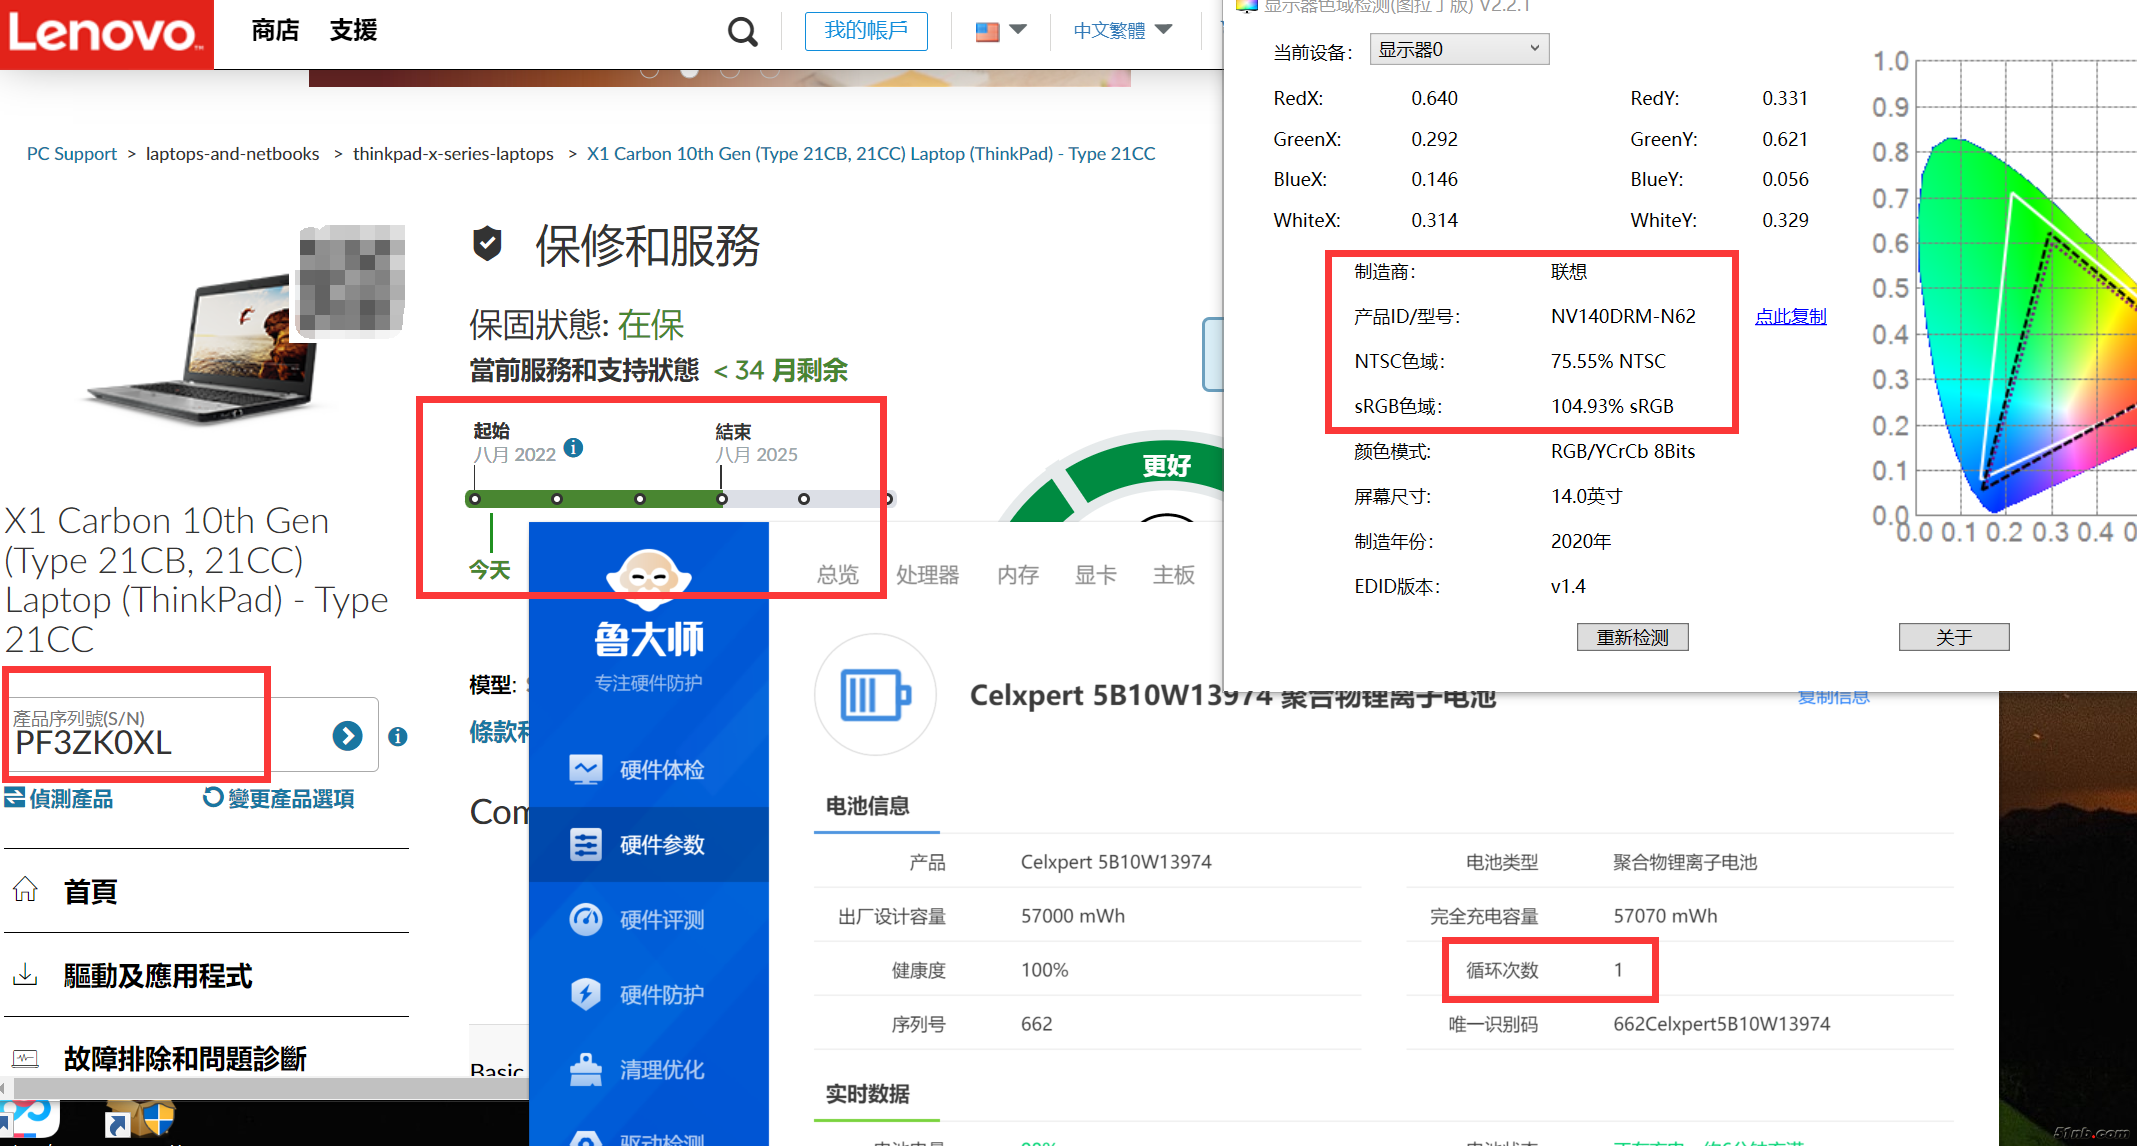Click the serial number submit arrow icon
The height and width of the screenshot is (1146, 2137).
pos(347,736)
